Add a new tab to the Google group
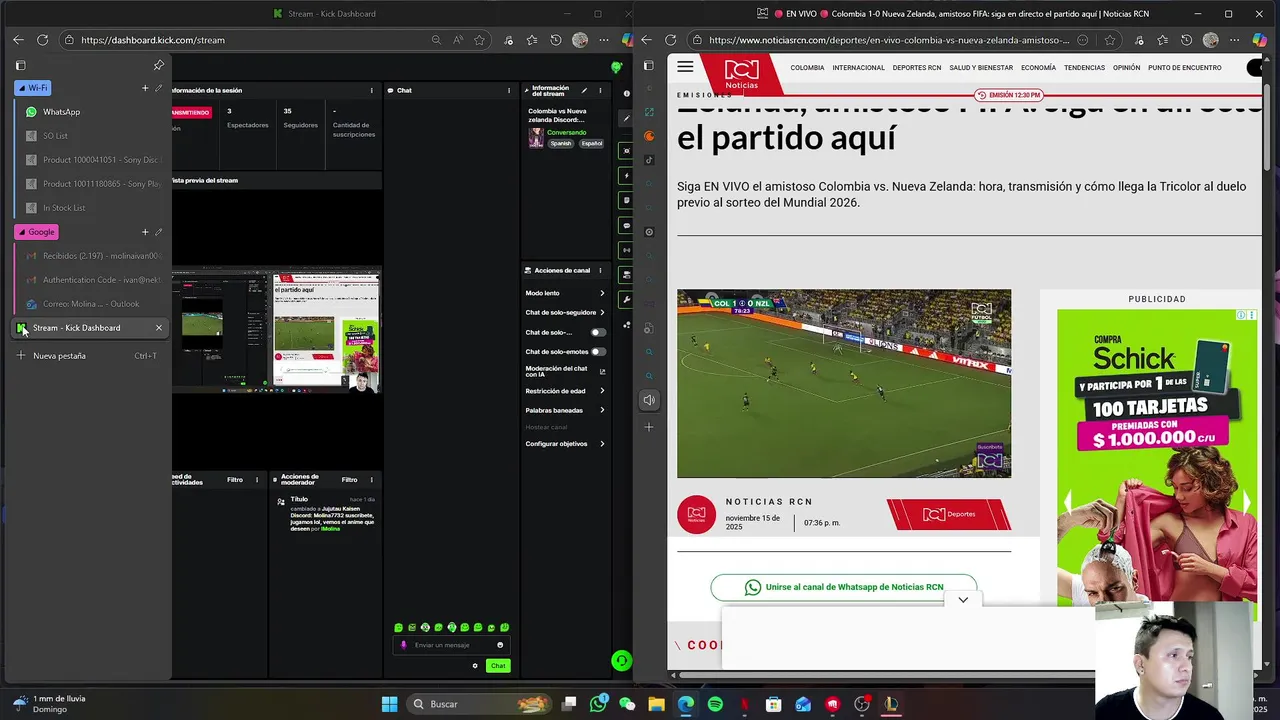Screen dimensions: 1280x720 [x=145, y=232]
